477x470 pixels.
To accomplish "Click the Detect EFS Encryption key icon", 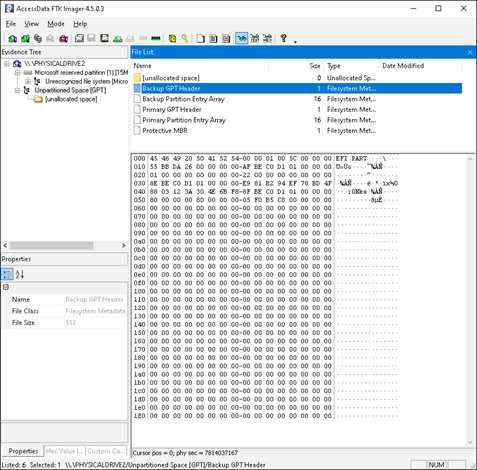I will click(x=185, y=39).
